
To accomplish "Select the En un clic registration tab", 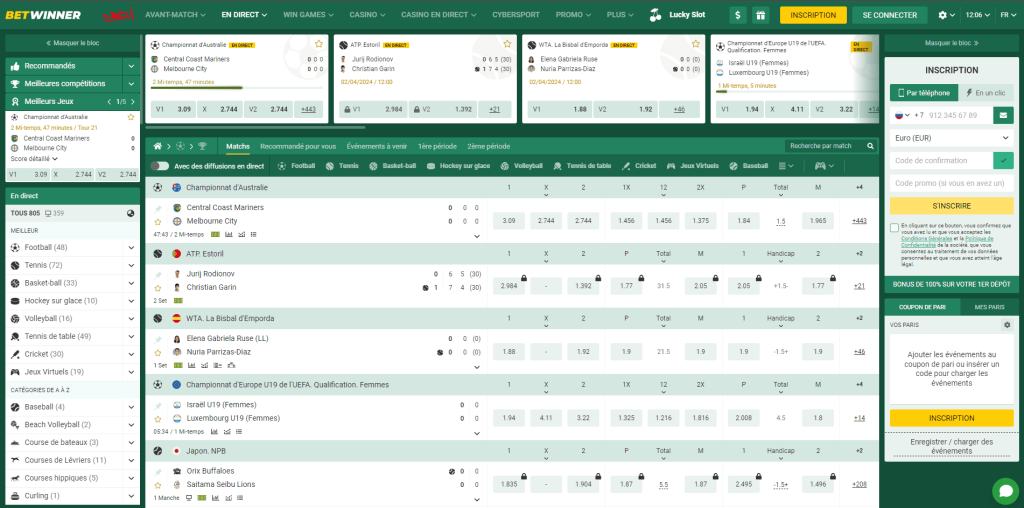I will pos(985,93).
